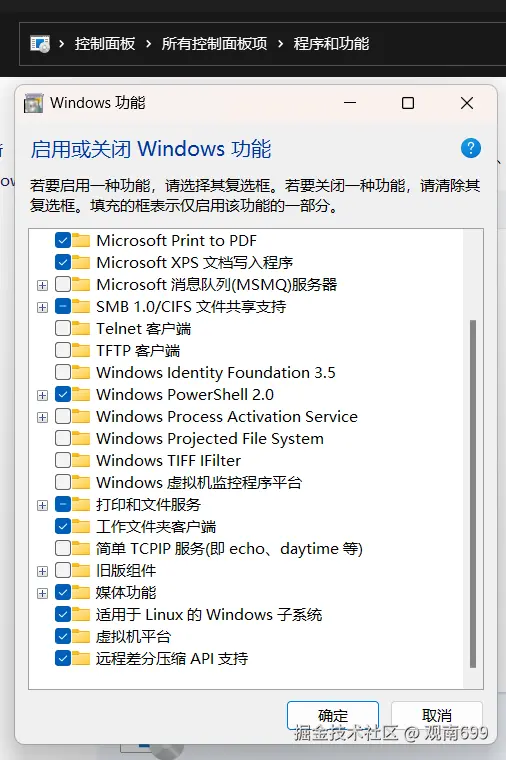Uncheck 适用于 Linux 的 Windows 子系统
This screenshot has width=506, height=760.
(63, 615)
